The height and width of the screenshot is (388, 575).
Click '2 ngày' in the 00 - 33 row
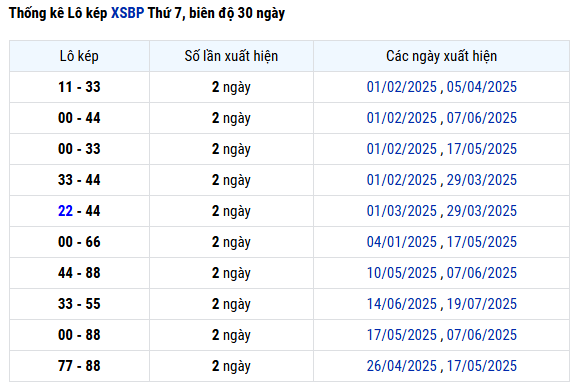tap(231, 149)
